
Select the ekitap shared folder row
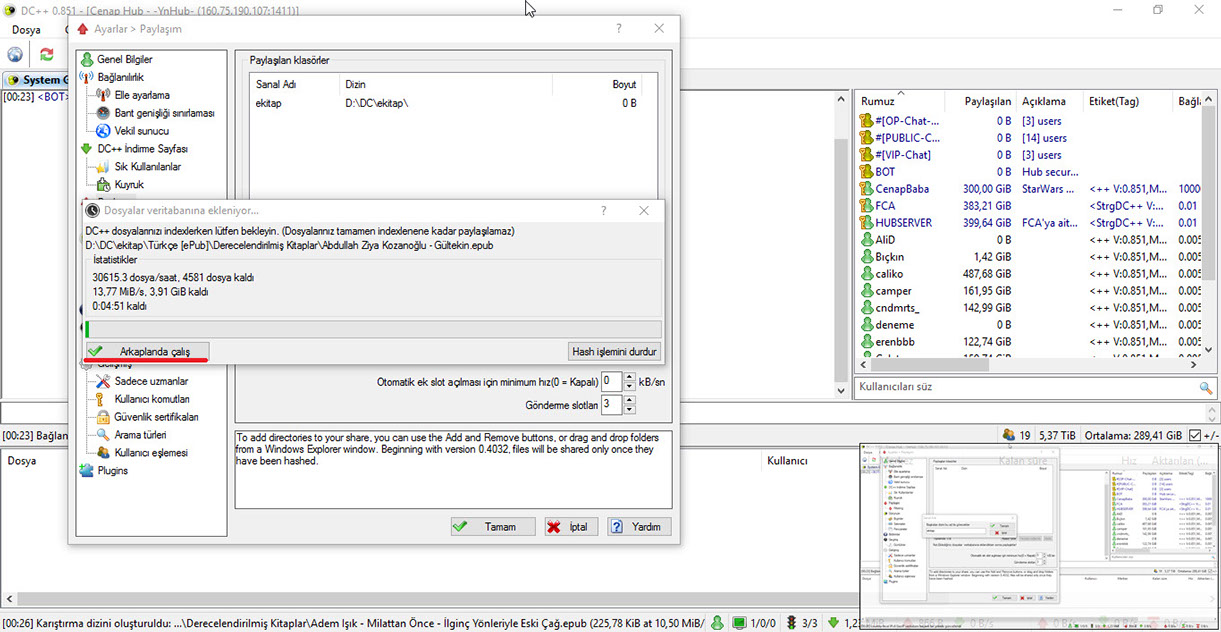(x=453, y=103)
